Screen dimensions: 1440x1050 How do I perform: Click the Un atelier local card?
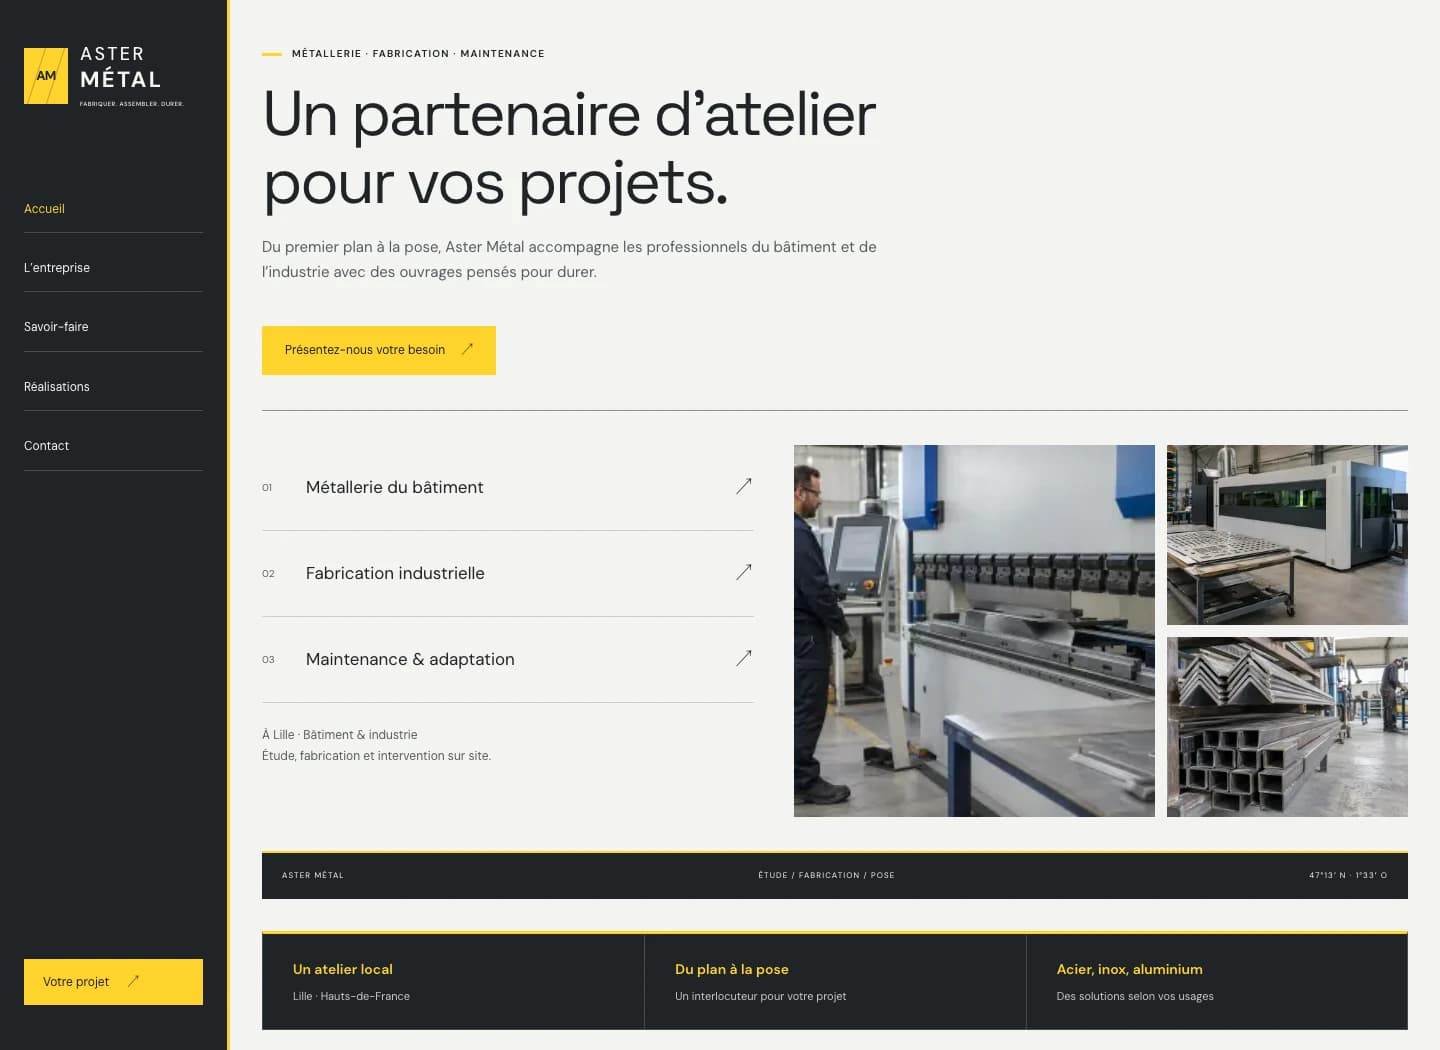click(x=453, y=981)
